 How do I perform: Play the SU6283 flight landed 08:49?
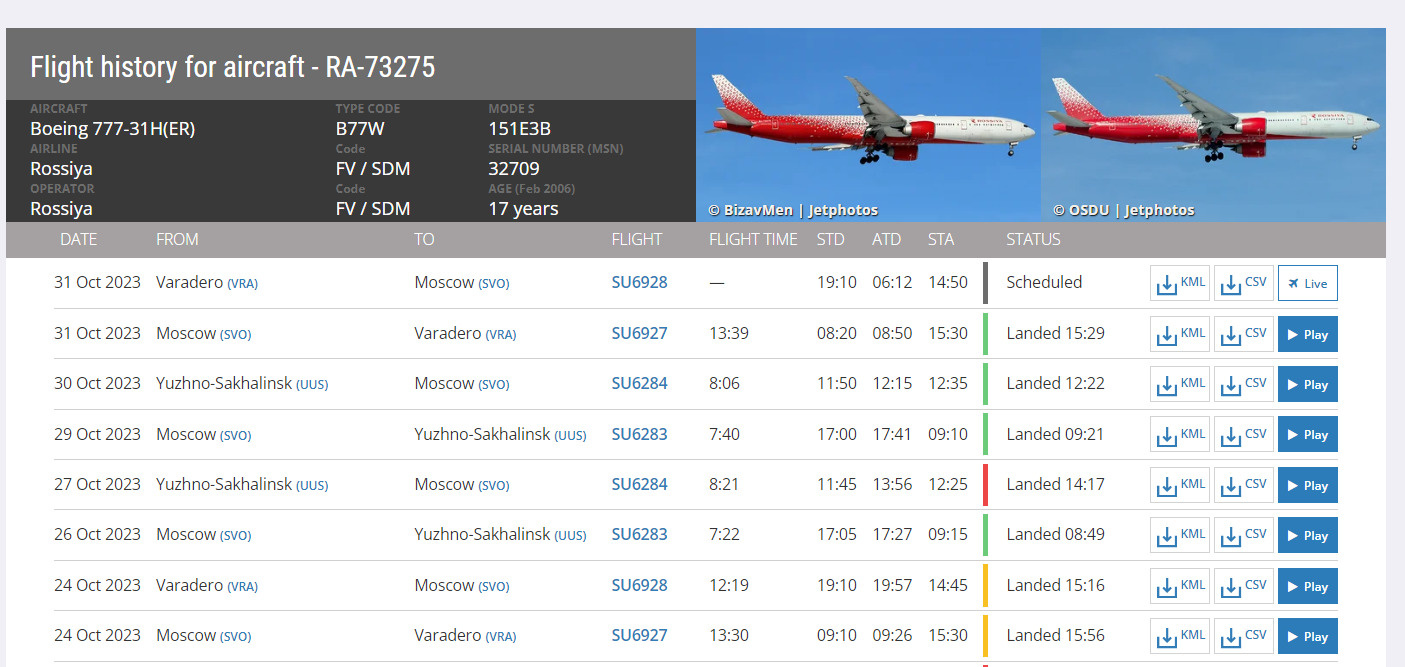click(x=1307, y=535)
